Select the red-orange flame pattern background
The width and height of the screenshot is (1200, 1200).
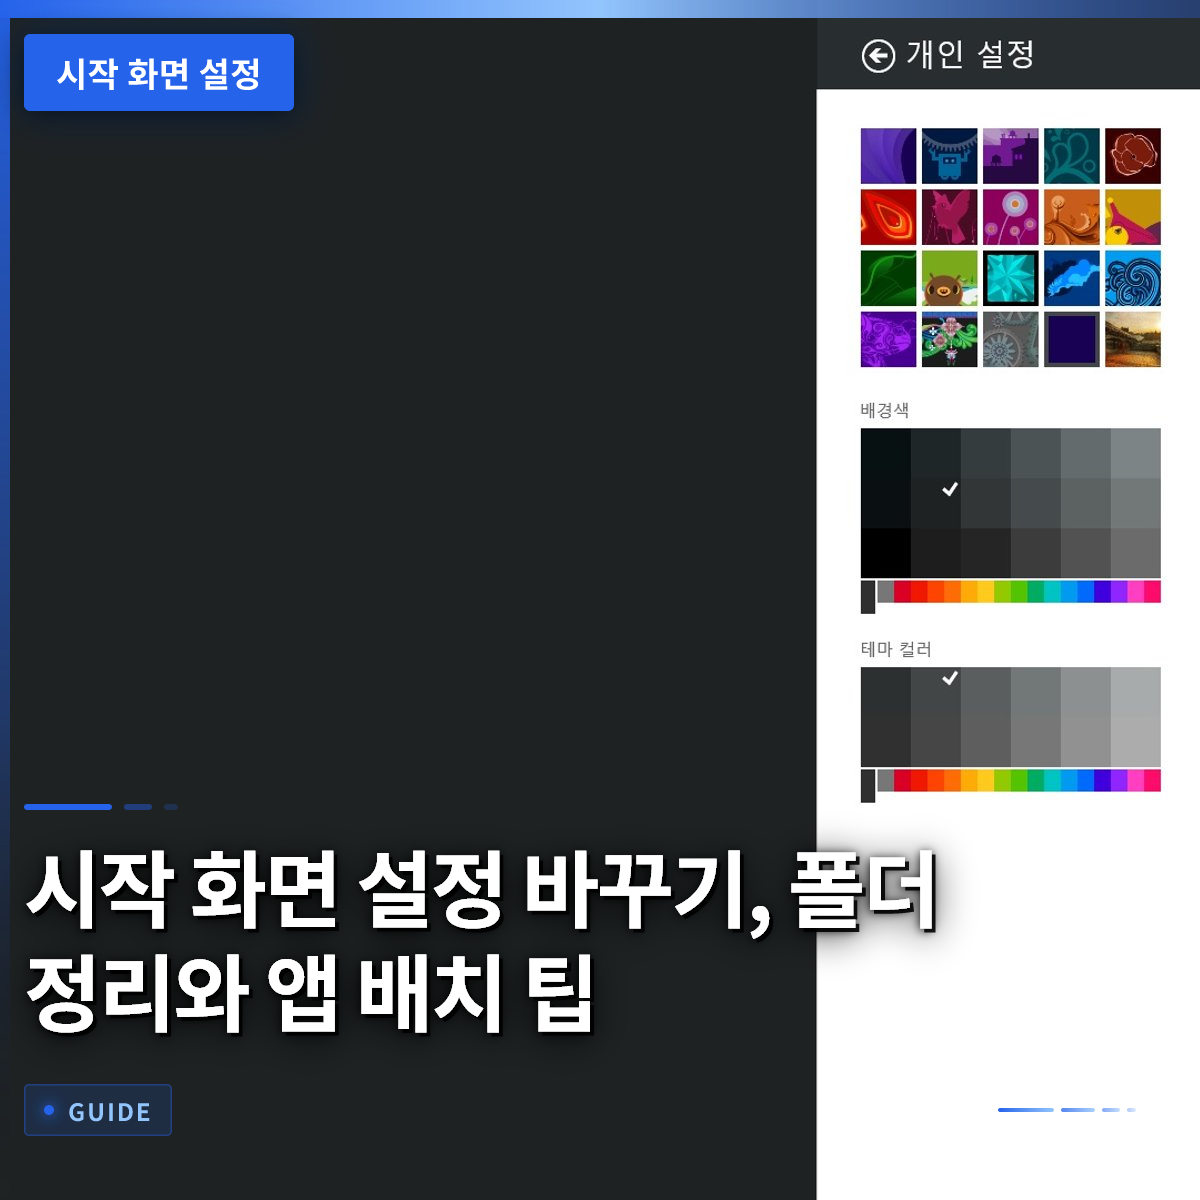pos(888,217)
